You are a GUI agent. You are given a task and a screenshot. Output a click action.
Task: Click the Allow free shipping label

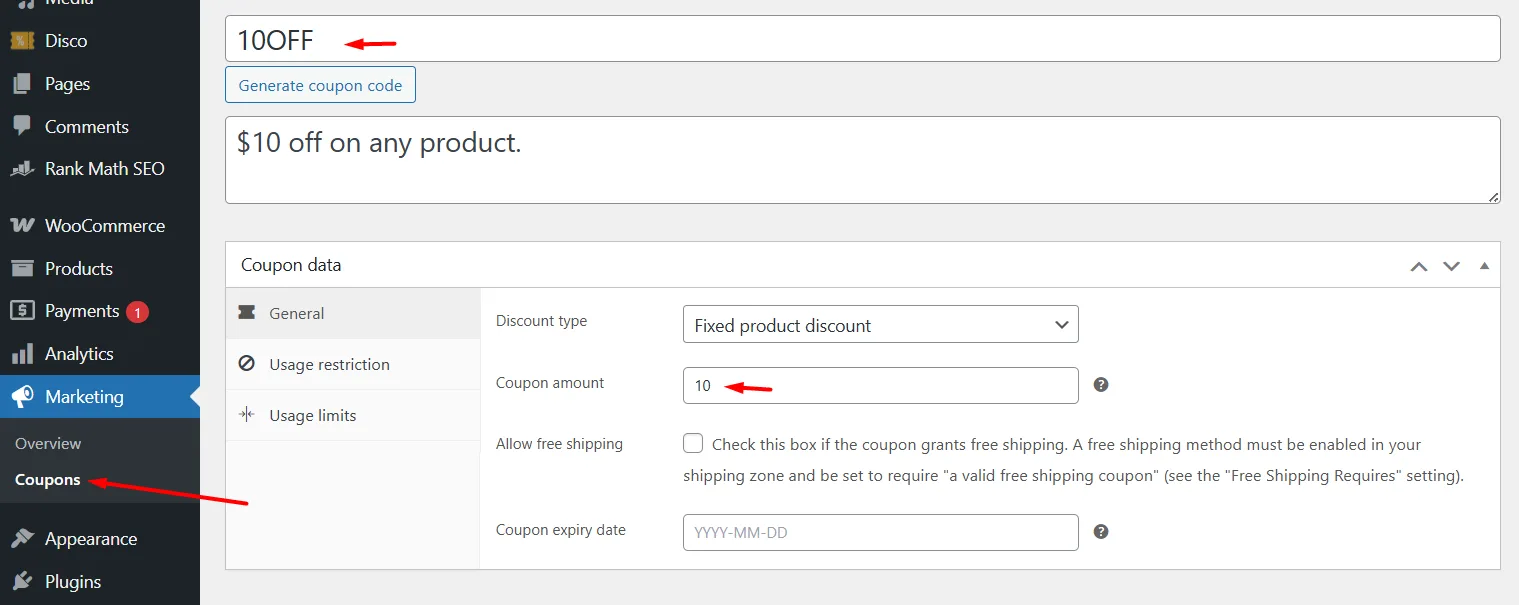(x=559, y=444)
